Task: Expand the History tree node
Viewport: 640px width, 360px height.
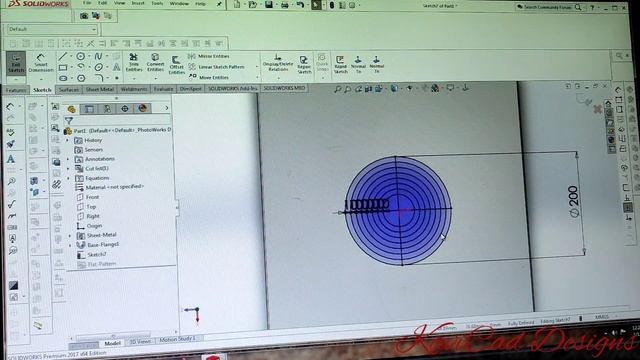Action: pyautogui.click(x=68, y=140)
